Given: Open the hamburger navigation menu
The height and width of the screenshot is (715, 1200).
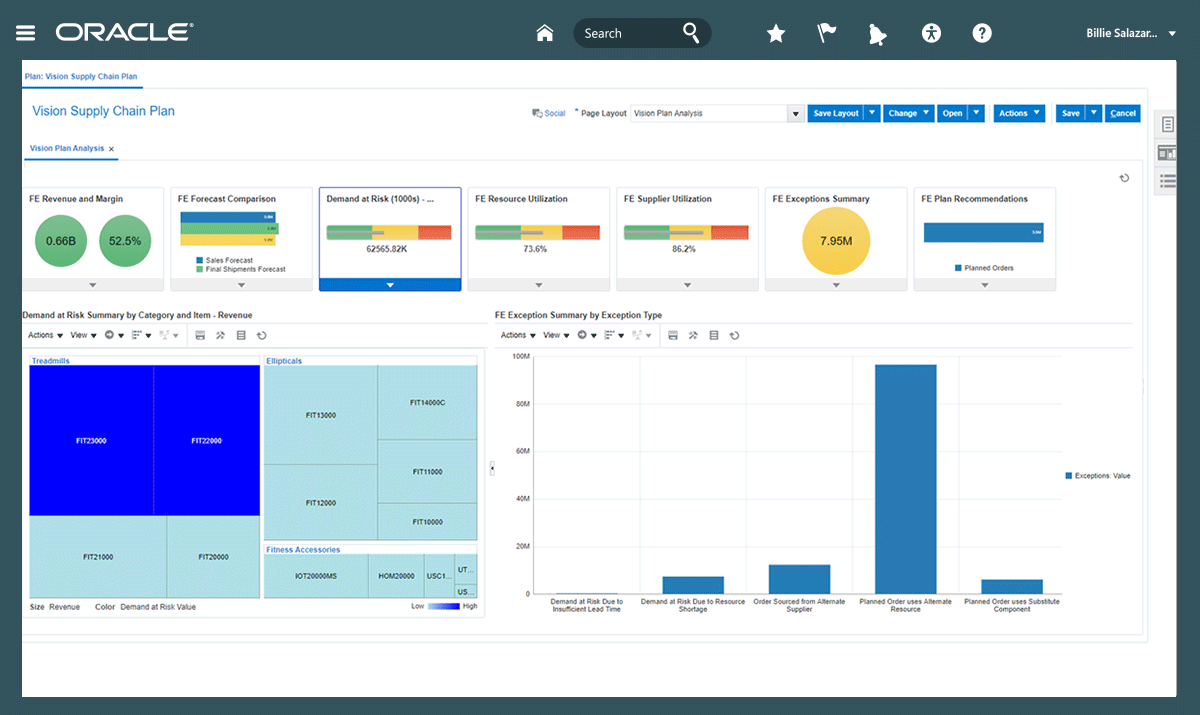Looking at the screenshot, I should 26,33.
